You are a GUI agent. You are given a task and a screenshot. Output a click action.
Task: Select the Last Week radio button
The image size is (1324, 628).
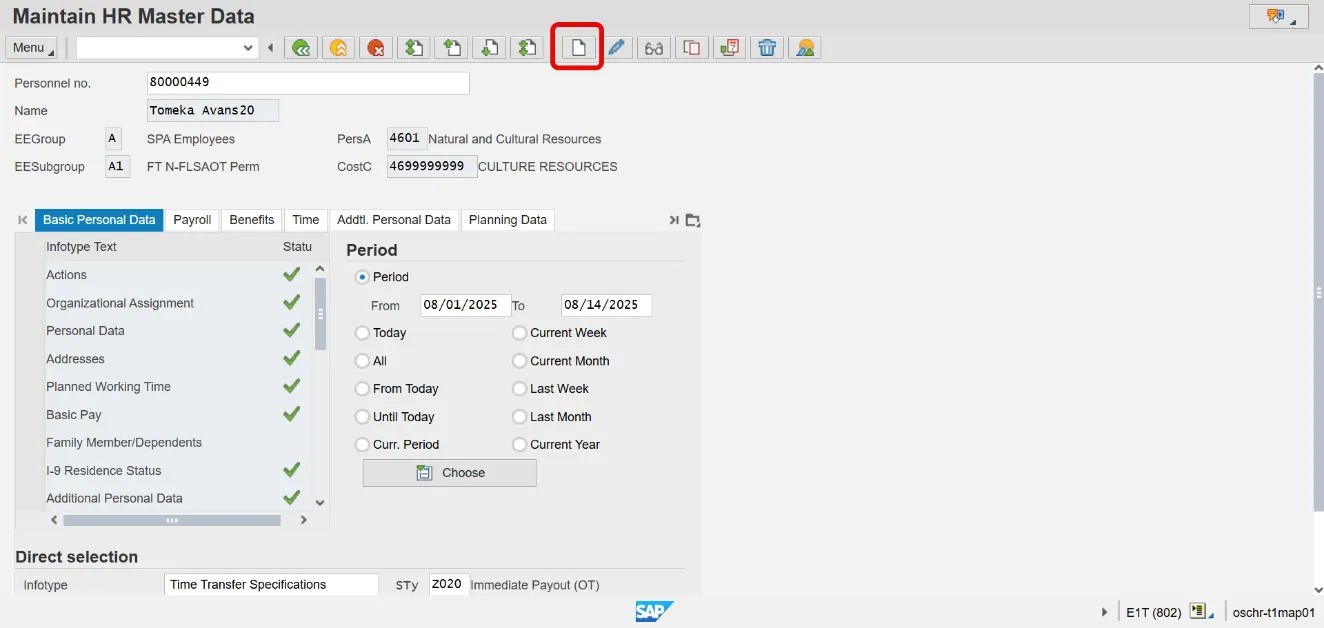click(520, 389)
